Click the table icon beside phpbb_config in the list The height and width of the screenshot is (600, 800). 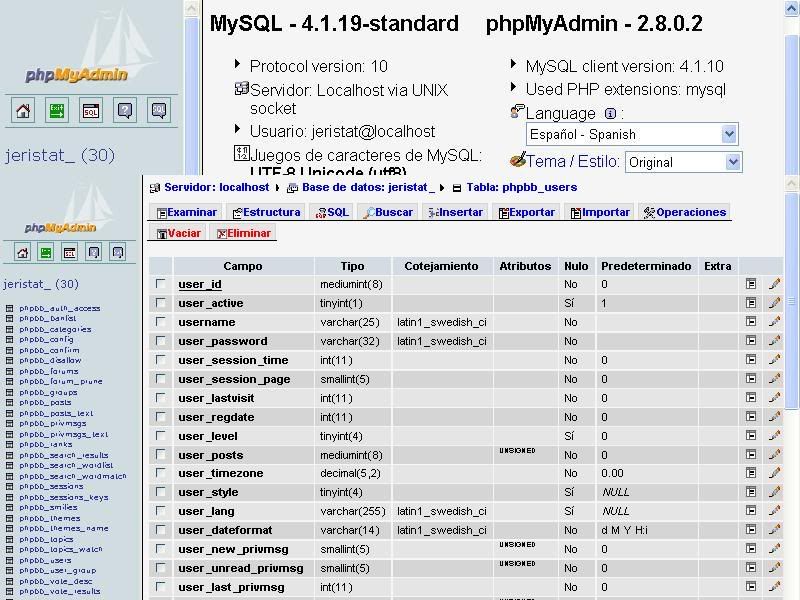point(9,339)
